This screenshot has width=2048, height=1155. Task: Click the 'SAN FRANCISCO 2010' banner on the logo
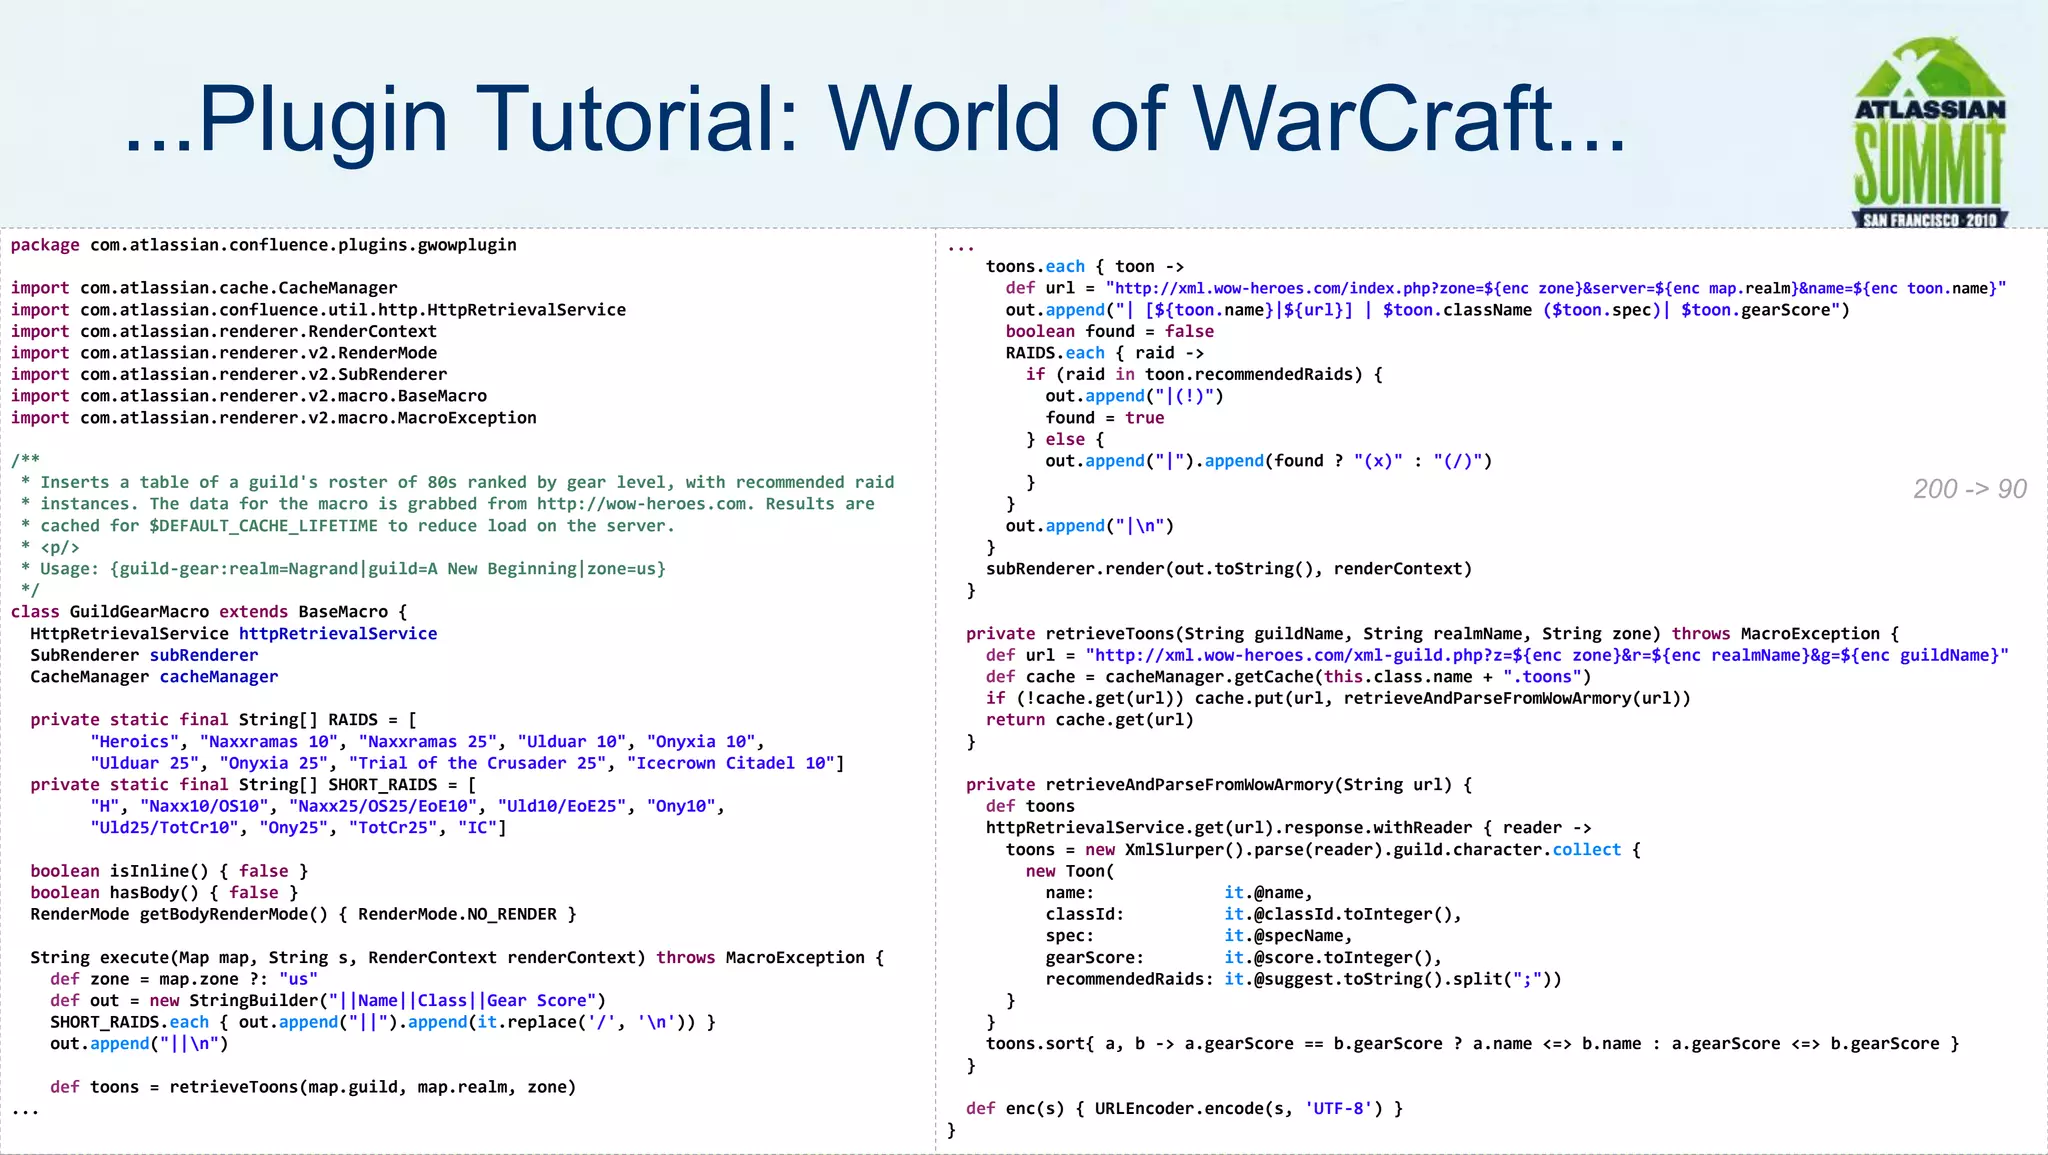tap(1929, 220)
